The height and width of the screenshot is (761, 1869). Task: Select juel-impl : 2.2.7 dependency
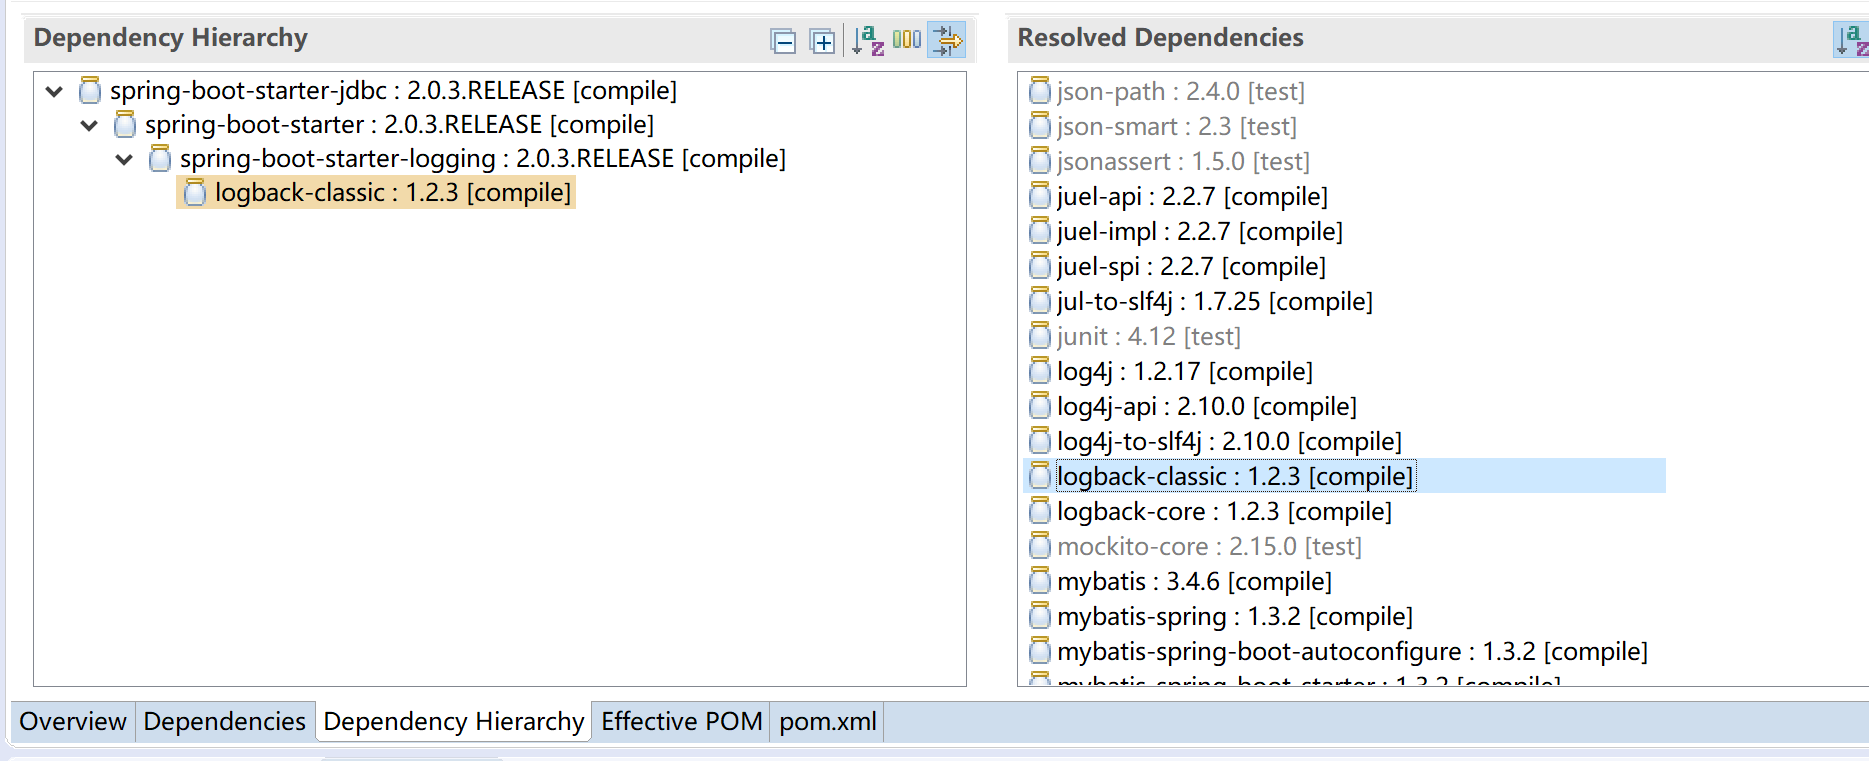coord(1200,231)
